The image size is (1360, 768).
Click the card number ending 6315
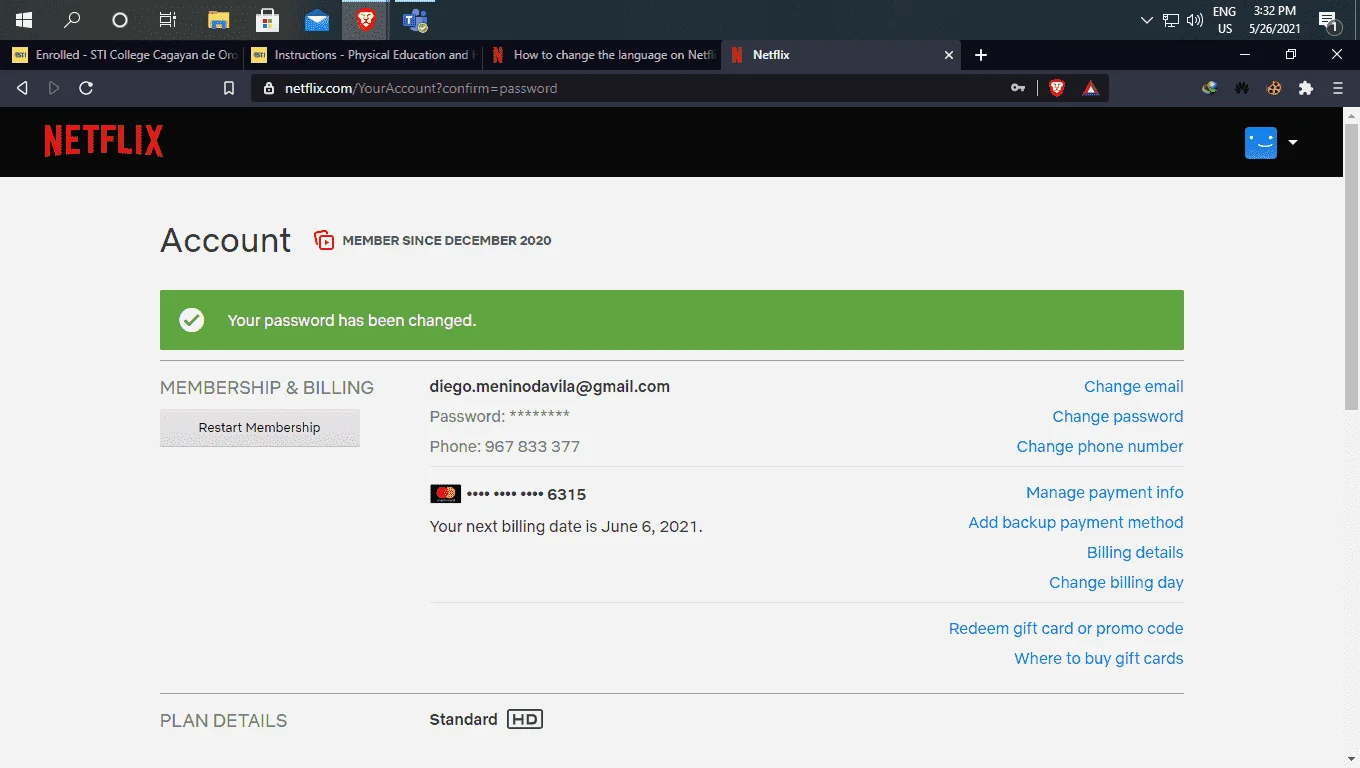526,494
